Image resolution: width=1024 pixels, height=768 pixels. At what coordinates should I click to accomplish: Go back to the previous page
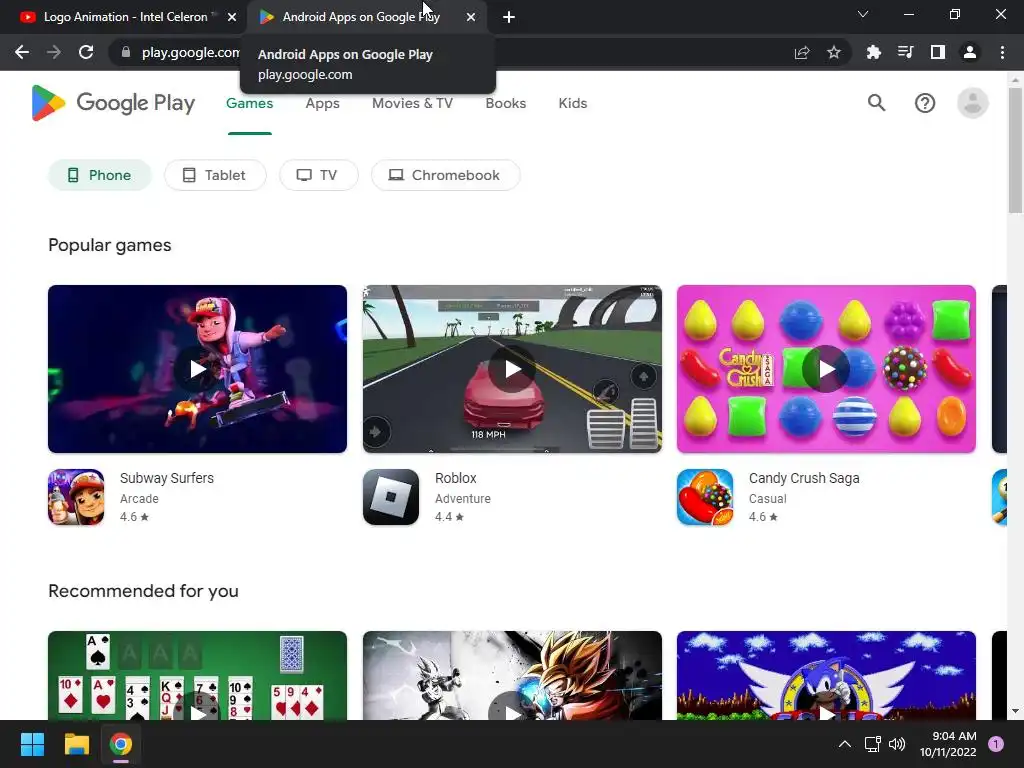point(22,52)
